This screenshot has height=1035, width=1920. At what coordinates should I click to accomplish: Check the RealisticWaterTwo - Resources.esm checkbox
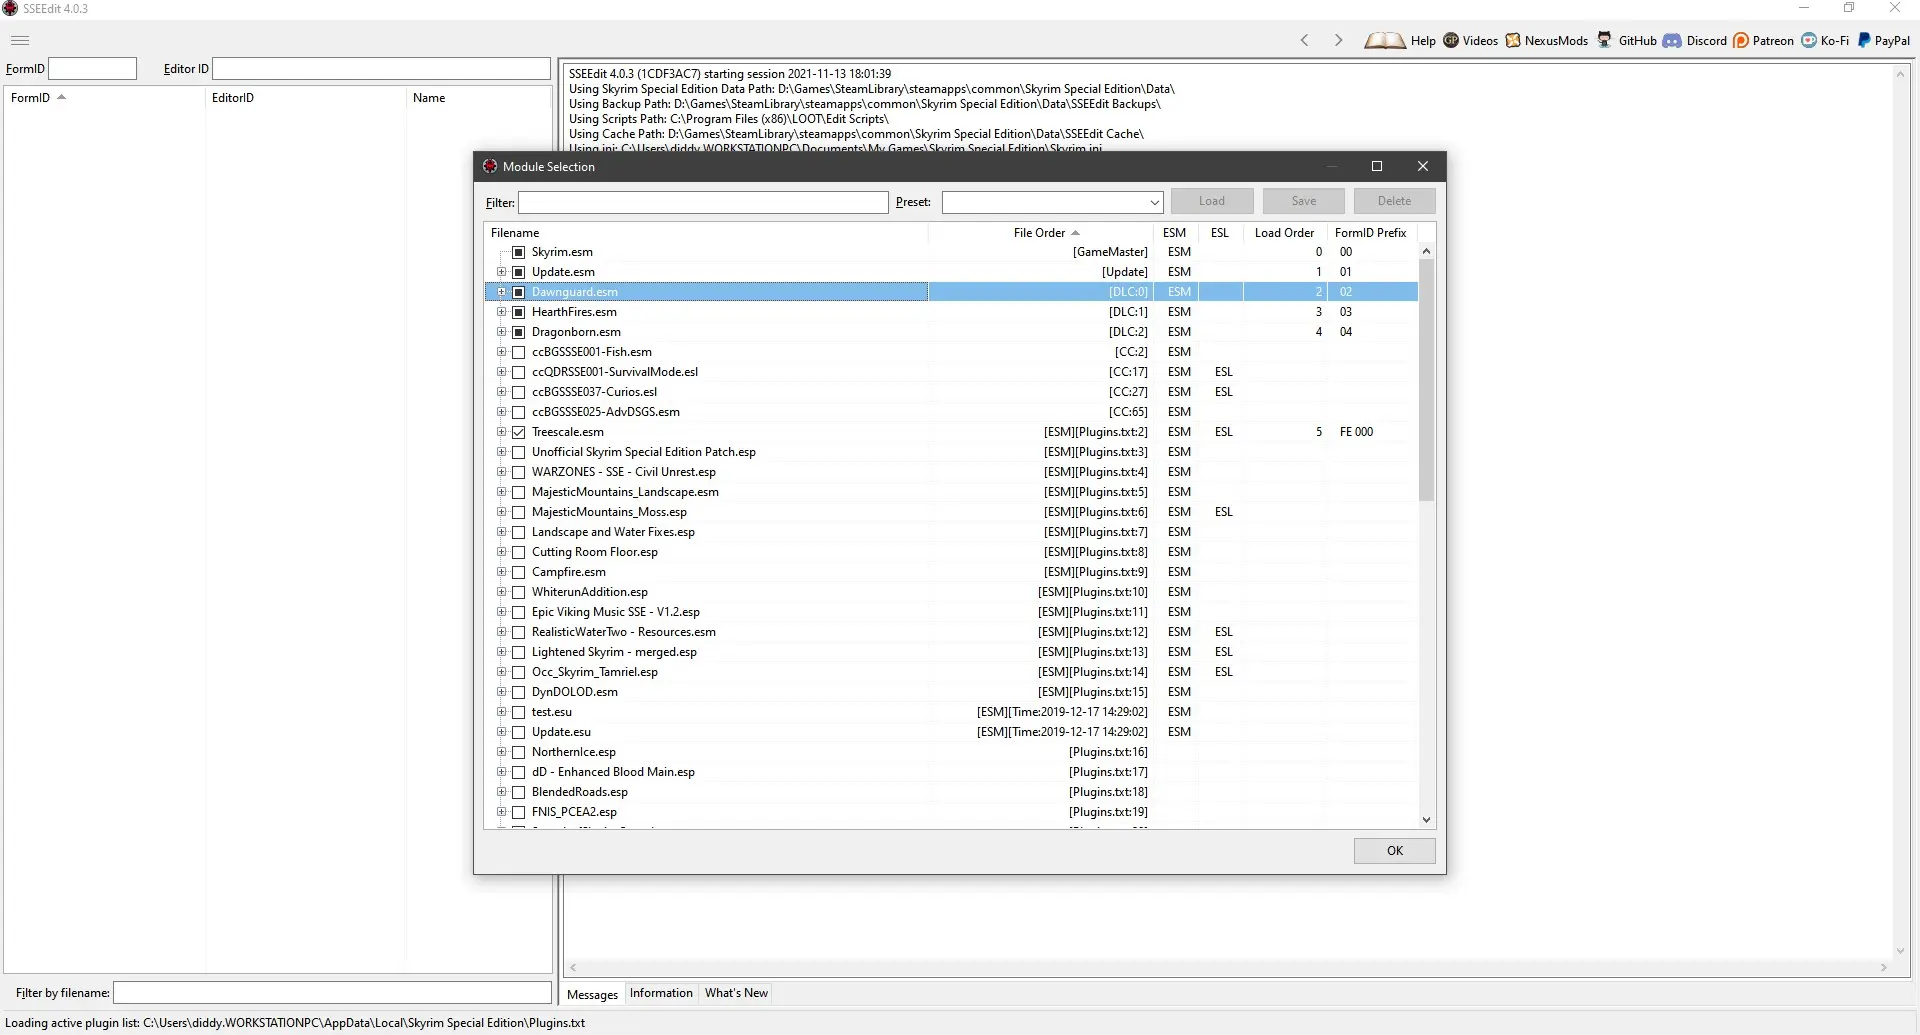pyautogui.click(x=518, y=632)
